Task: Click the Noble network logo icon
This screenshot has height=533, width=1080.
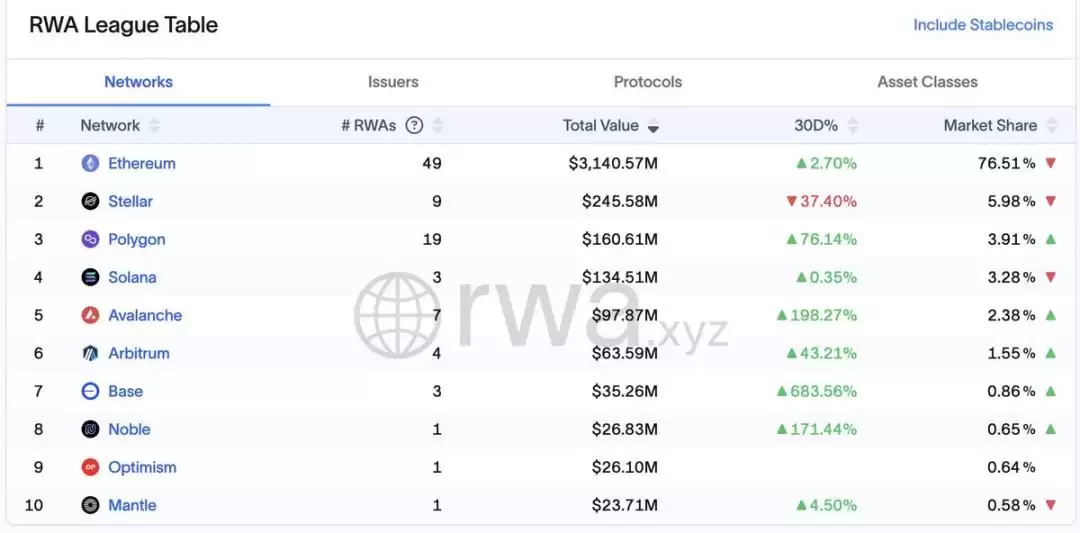Action: coord(90,429)
